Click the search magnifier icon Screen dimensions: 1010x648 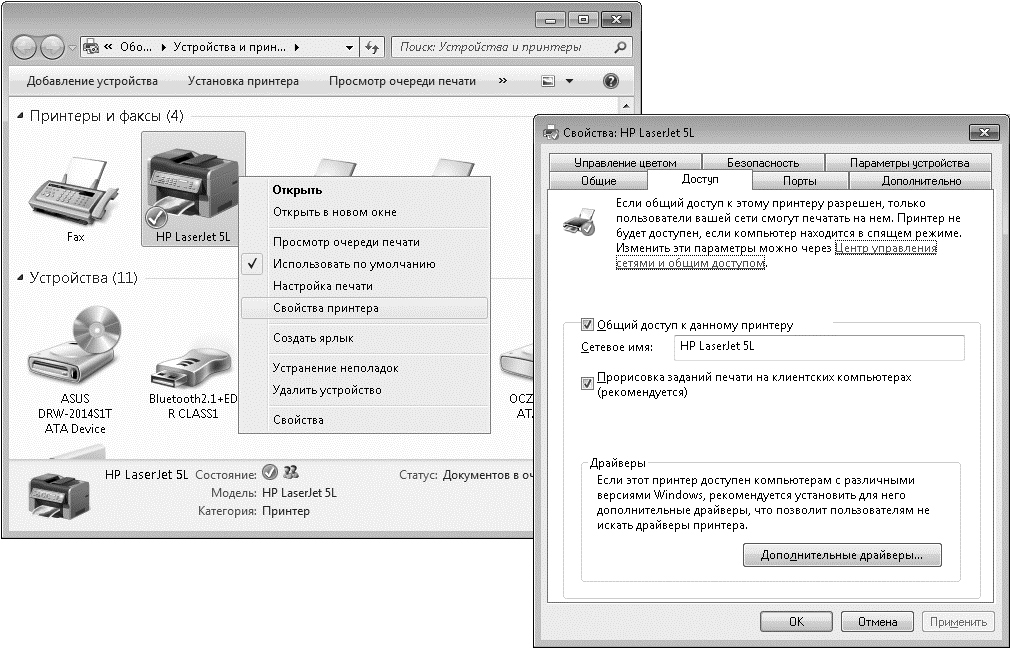(x=620, y=47)
